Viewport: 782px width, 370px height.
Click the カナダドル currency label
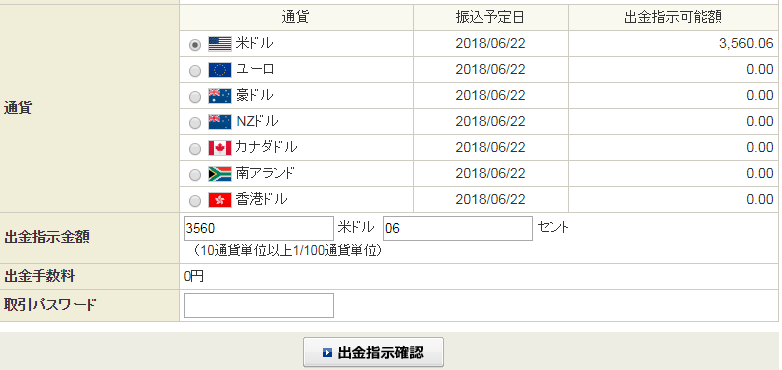(x=266, y=147)
